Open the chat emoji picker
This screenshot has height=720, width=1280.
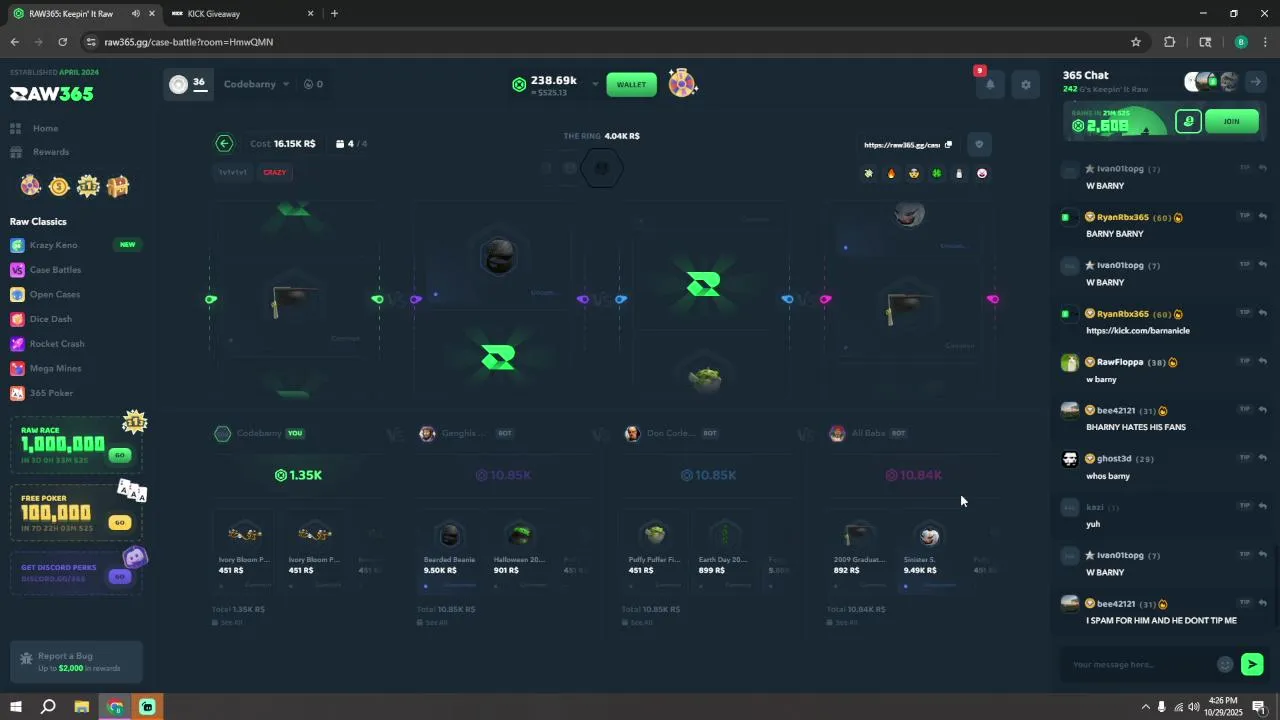[1225, 664]
